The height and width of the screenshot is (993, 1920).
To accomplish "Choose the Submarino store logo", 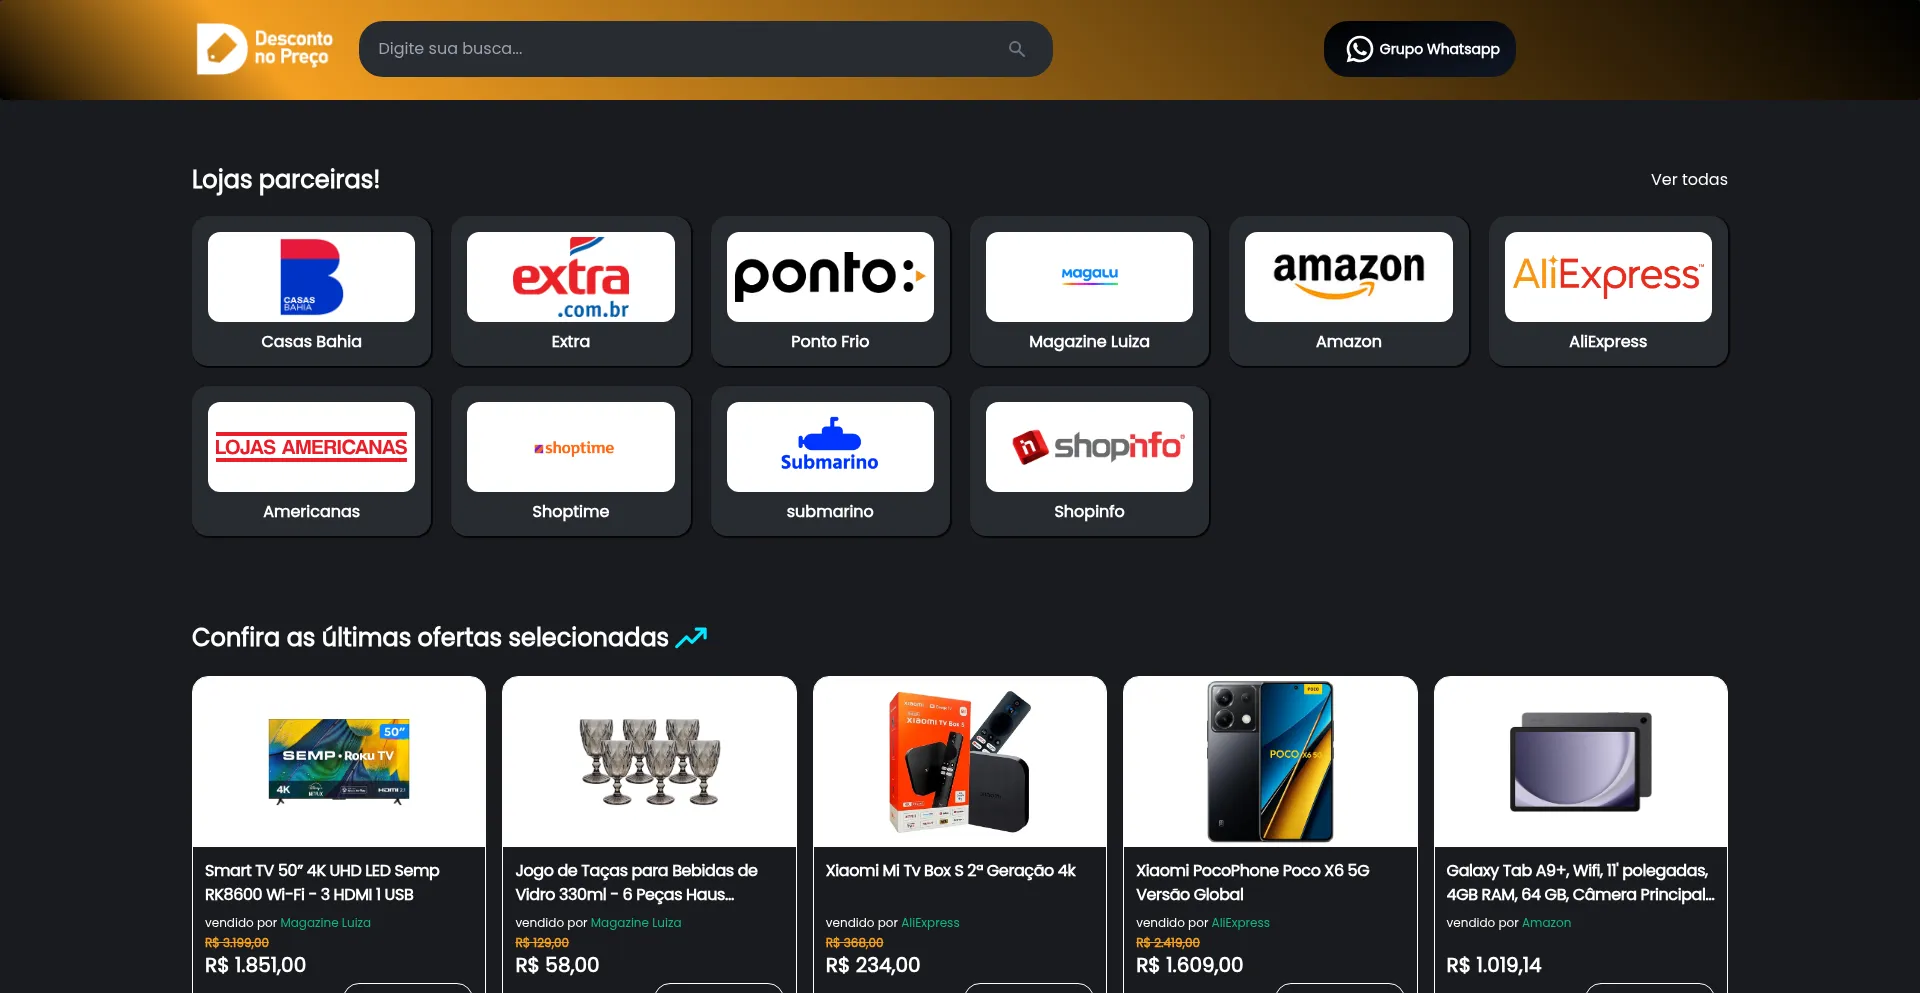I will tap(830, 447).
